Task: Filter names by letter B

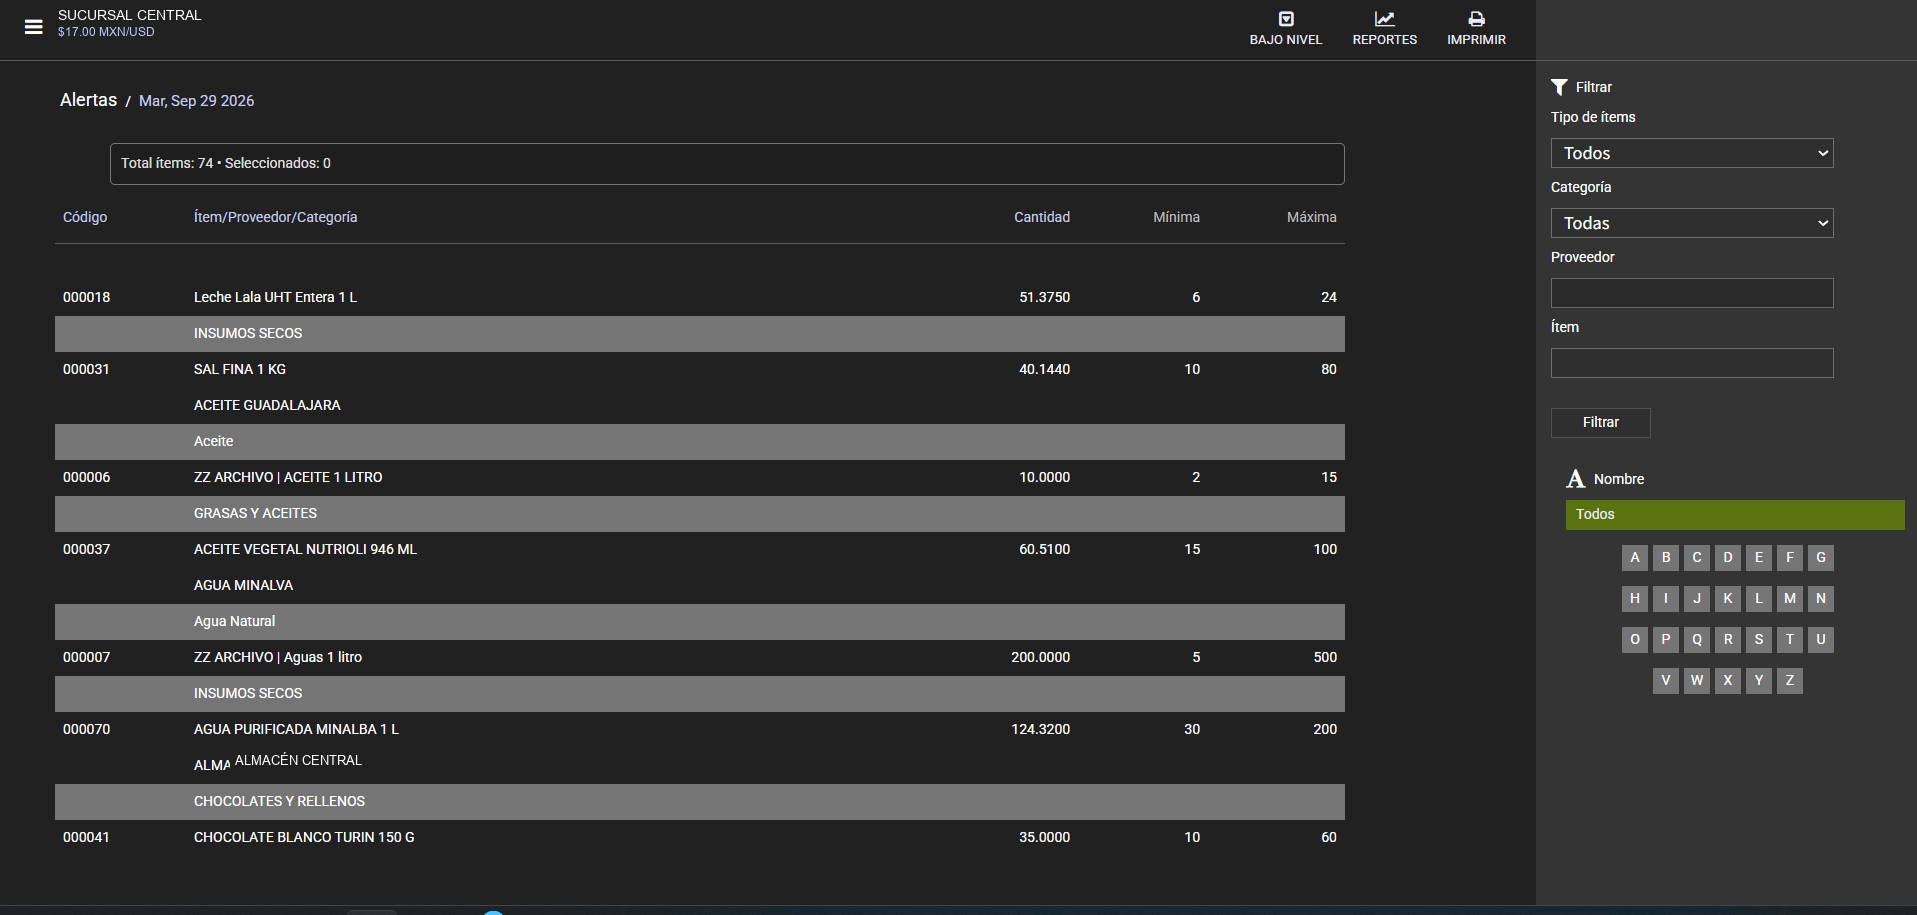Action: (x=1666, y=558)
